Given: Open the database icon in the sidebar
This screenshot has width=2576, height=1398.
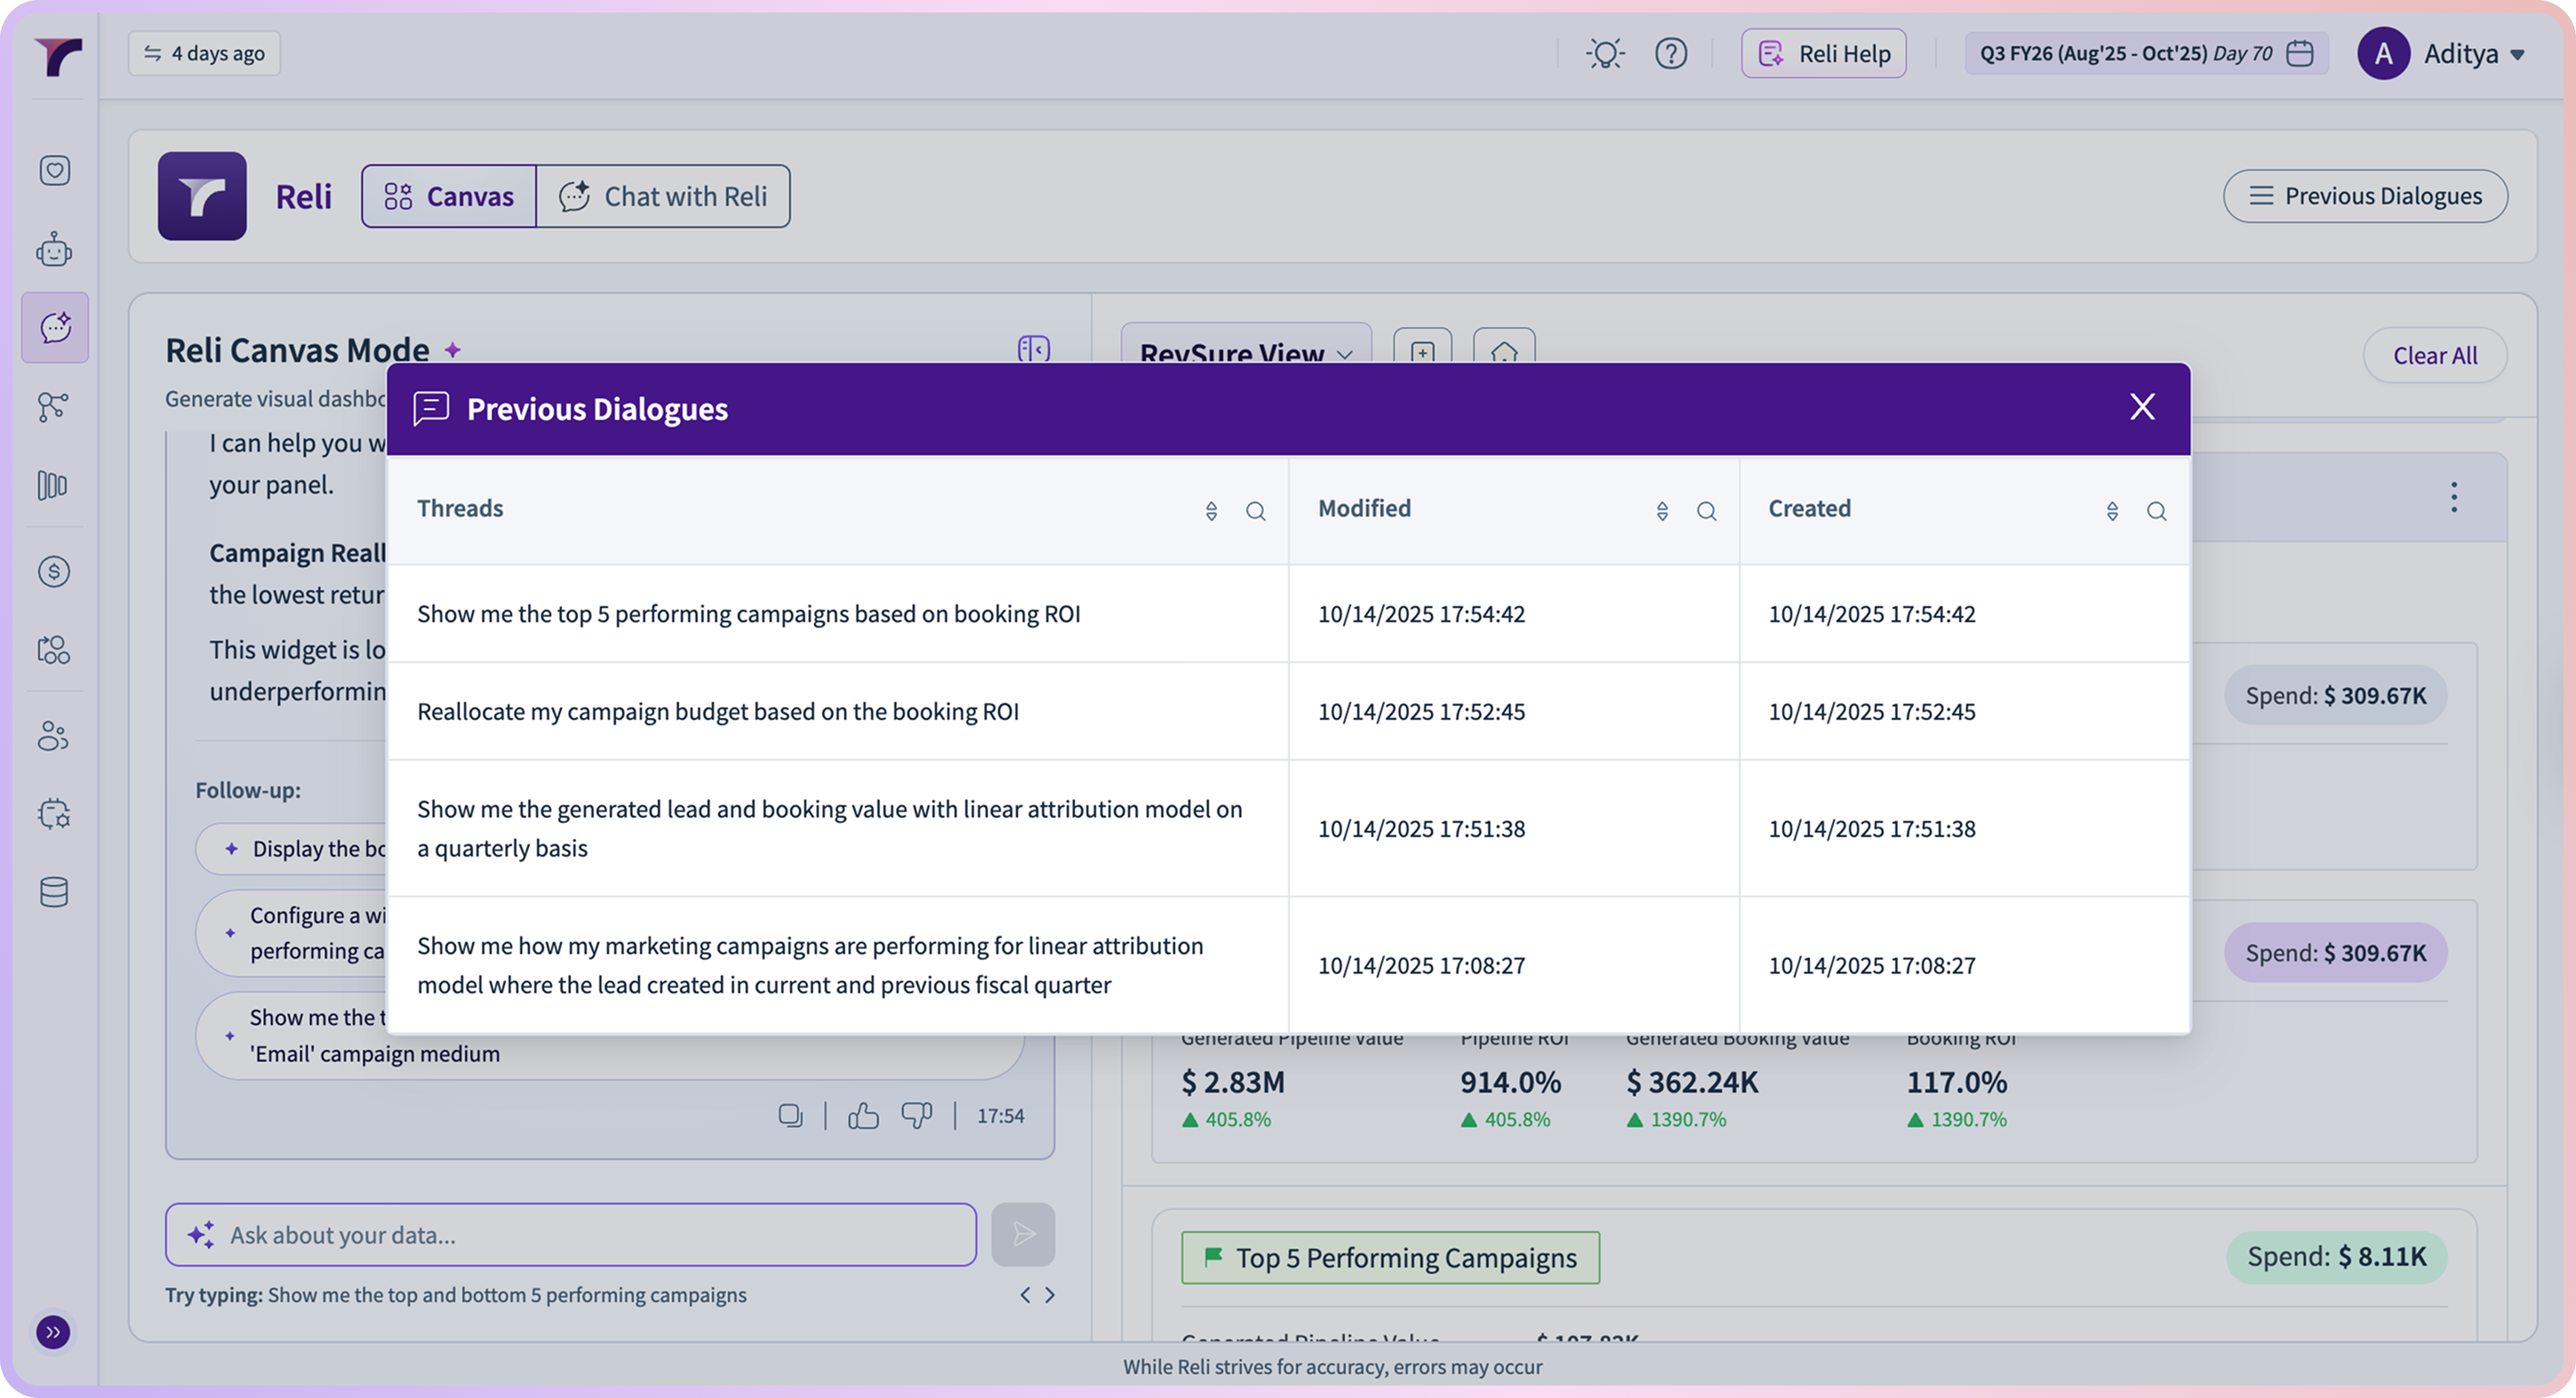Looking at the screenshot, I should coord(54,892).
